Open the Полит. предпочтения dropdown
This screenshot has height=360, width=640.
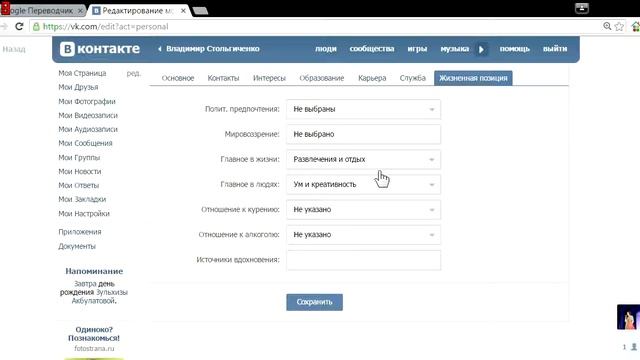(x=363, y=109)
